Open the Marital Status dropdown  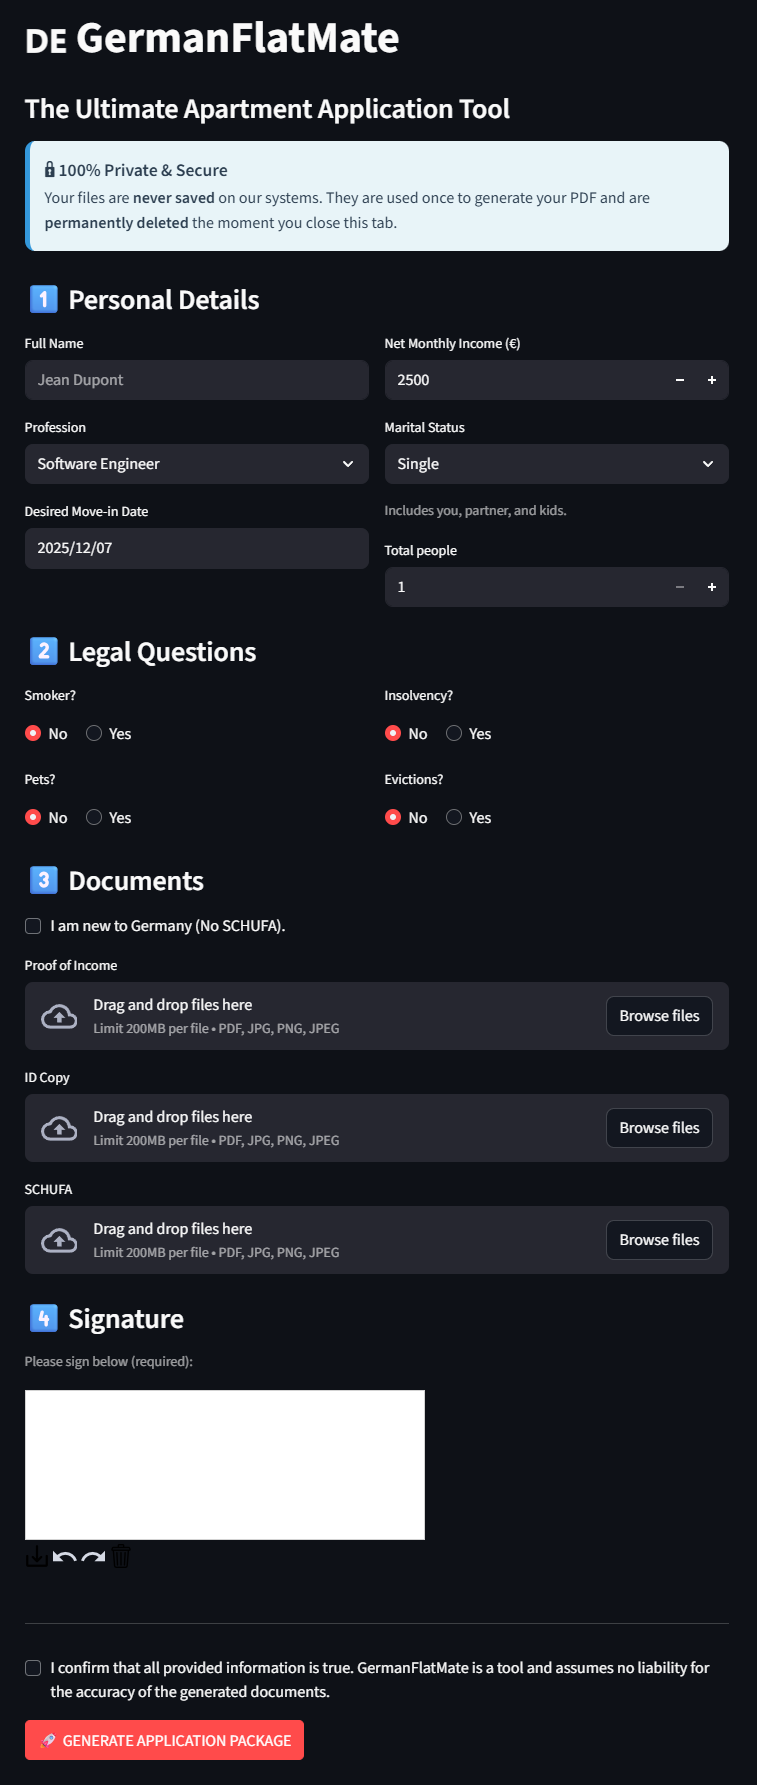point(557,464)
